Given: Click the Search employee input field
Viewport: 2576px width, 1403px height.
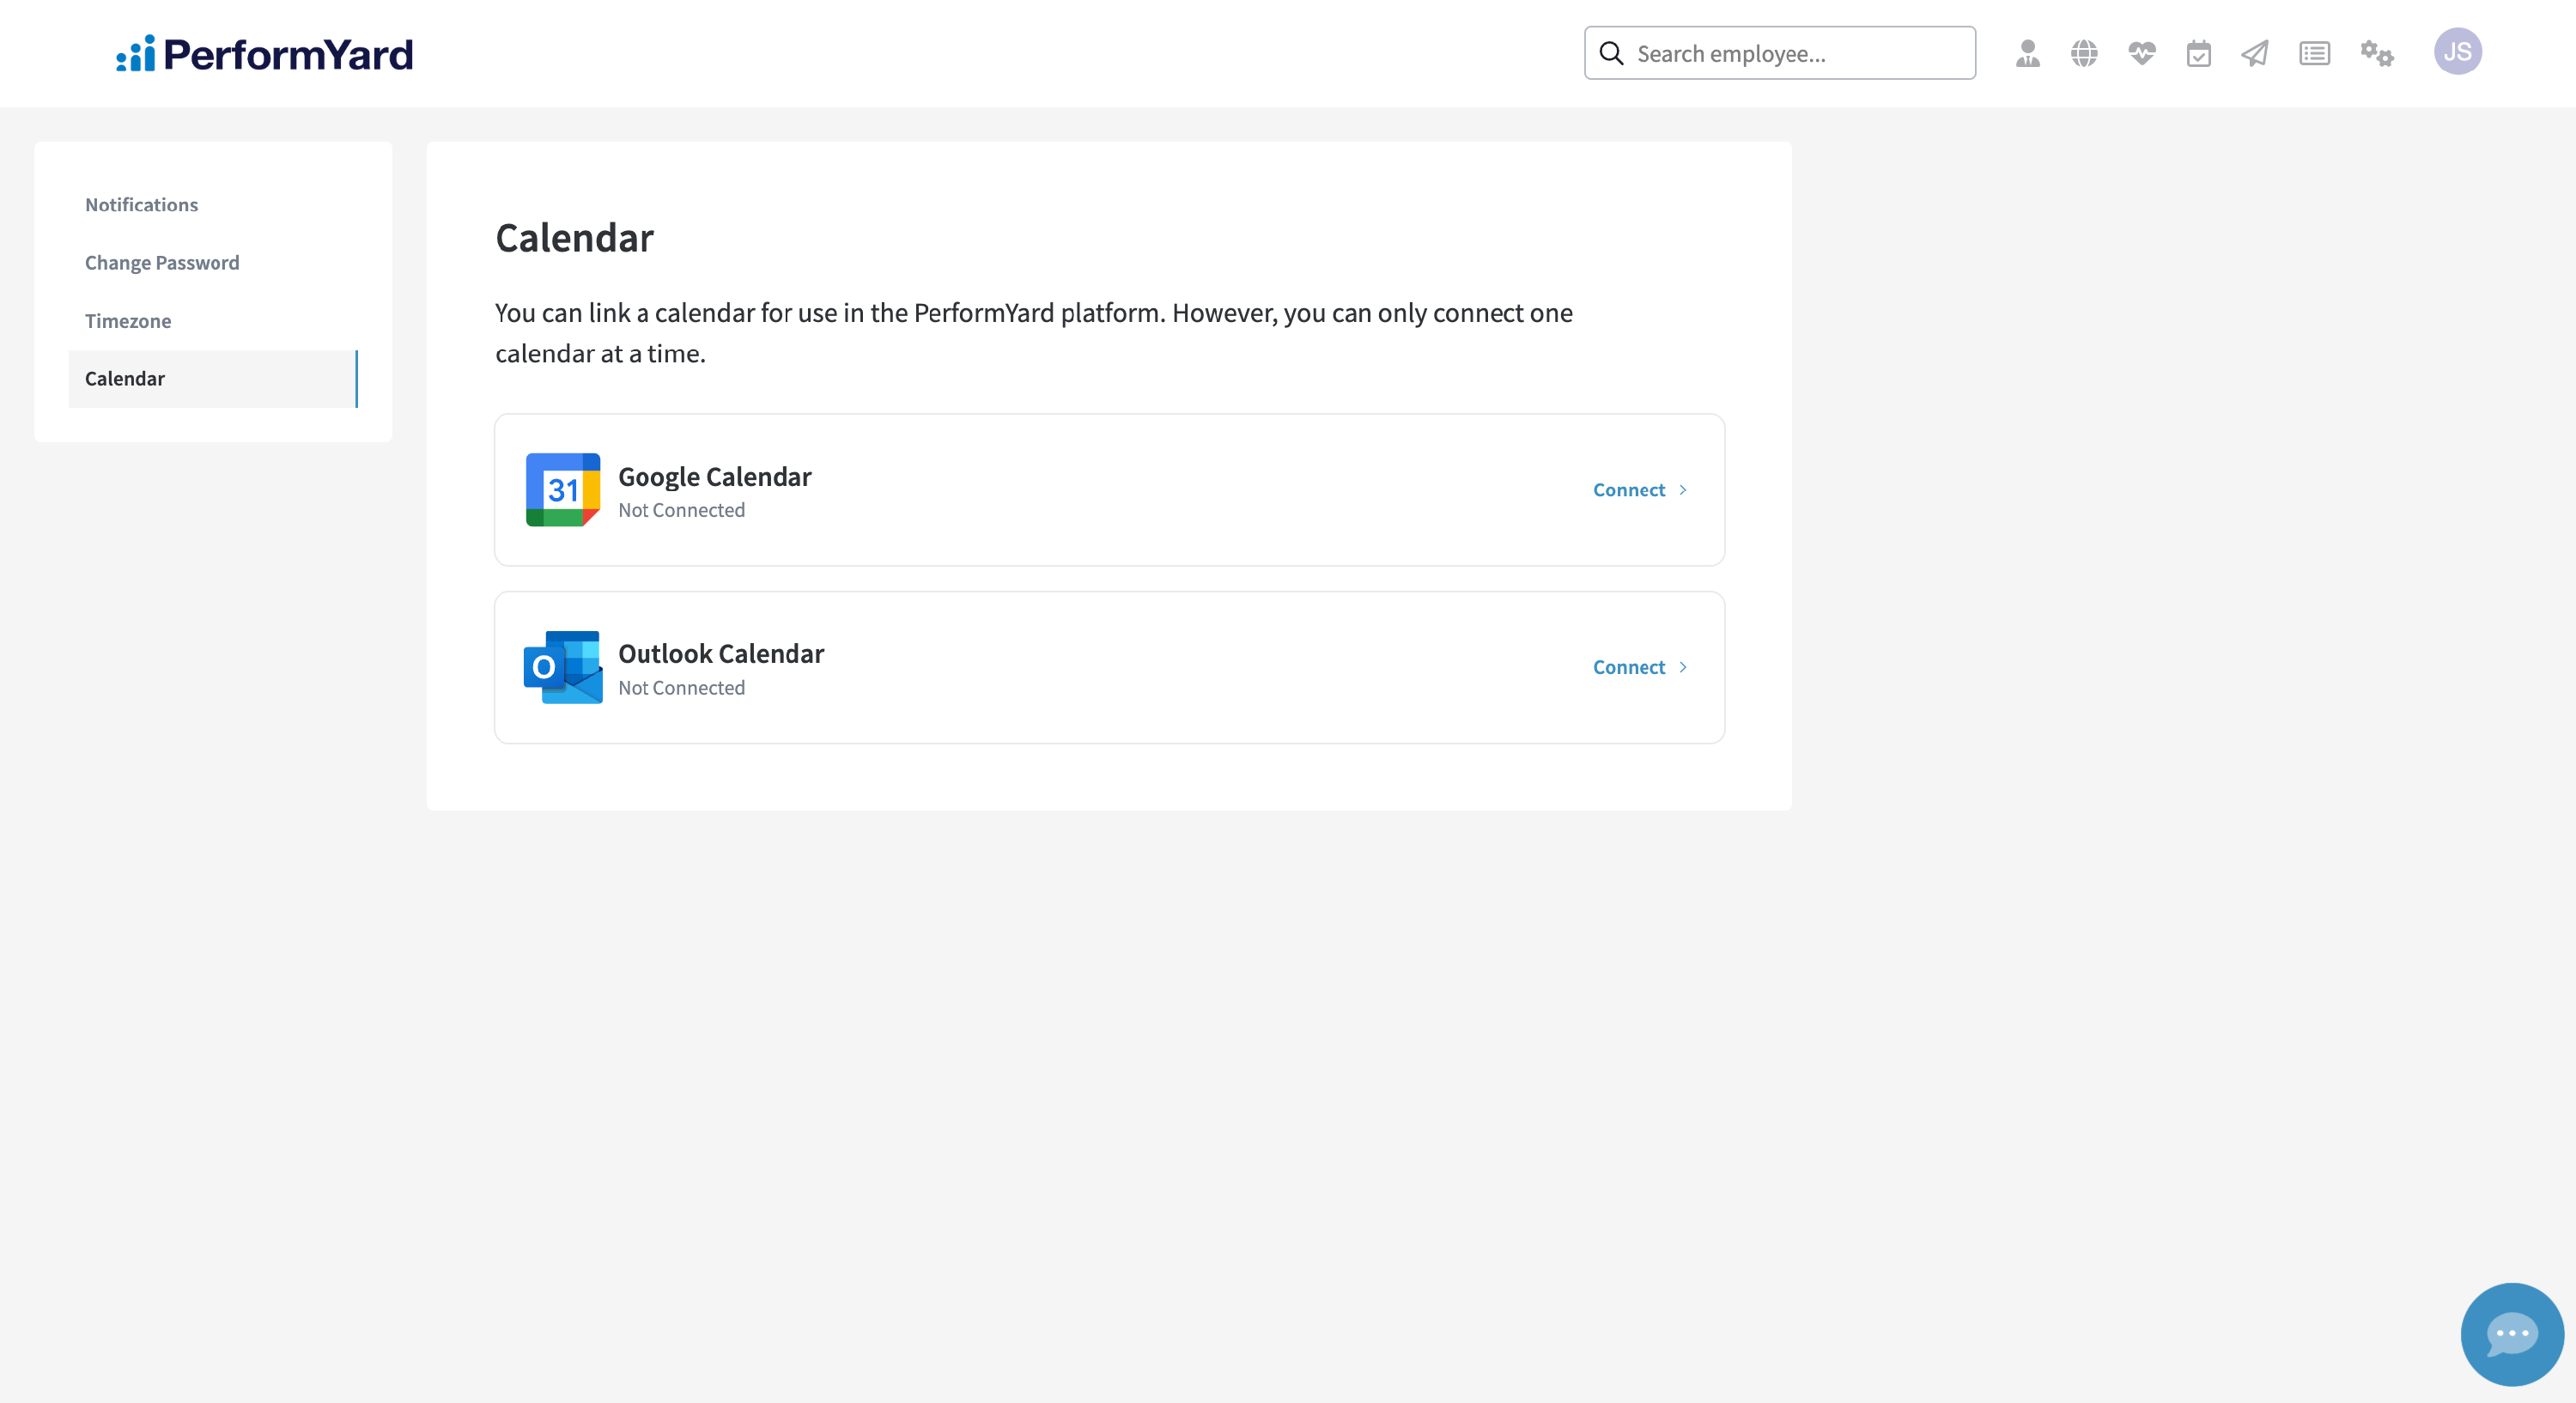Looking at the screenshot, I should (1780, 53).
